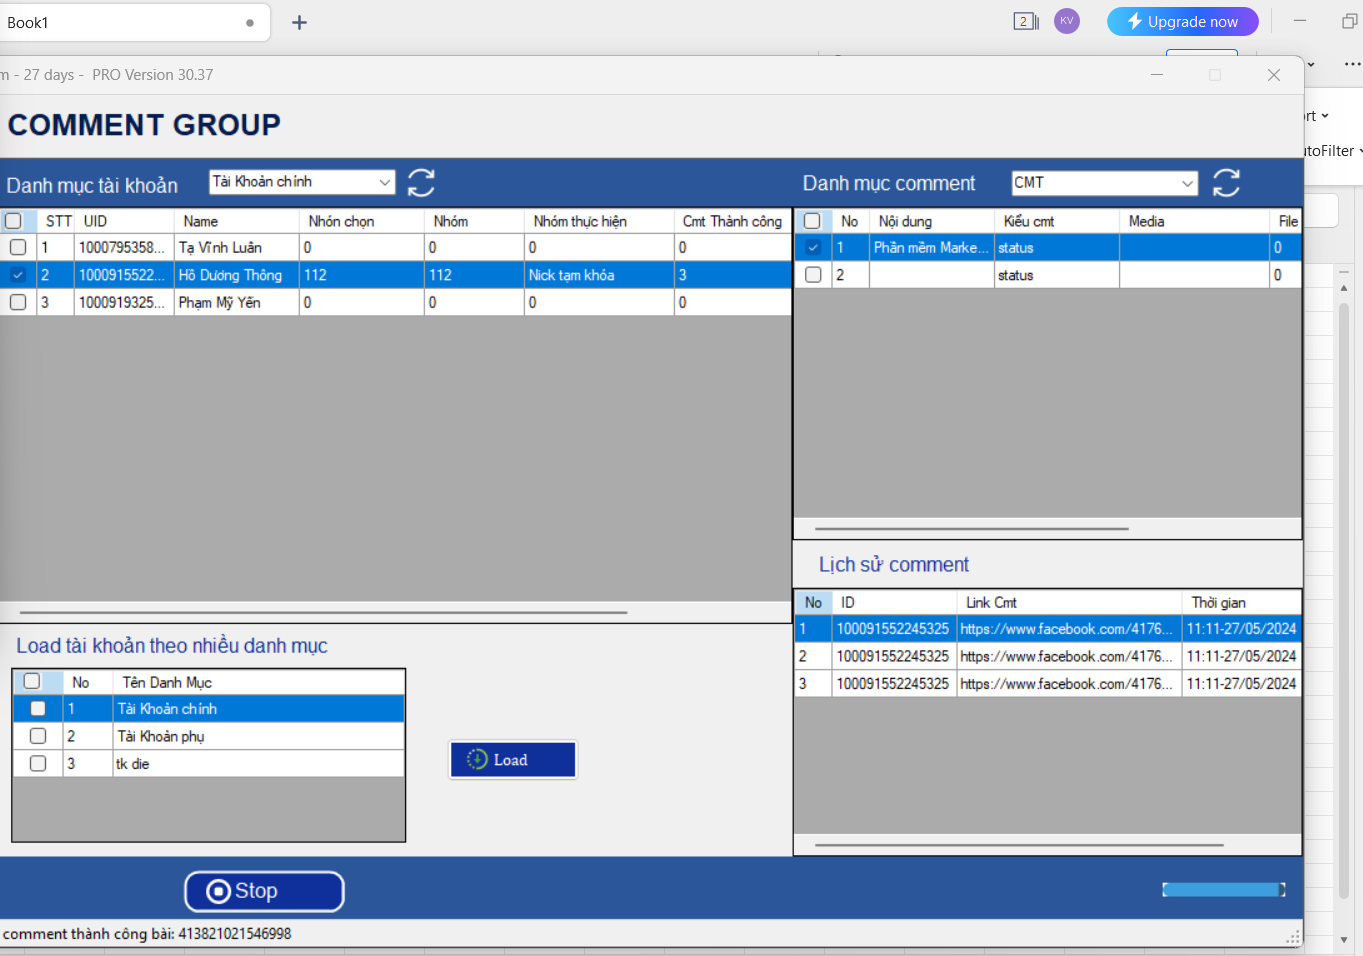Click the KV profile avatar icon

tap(1066, 21)
